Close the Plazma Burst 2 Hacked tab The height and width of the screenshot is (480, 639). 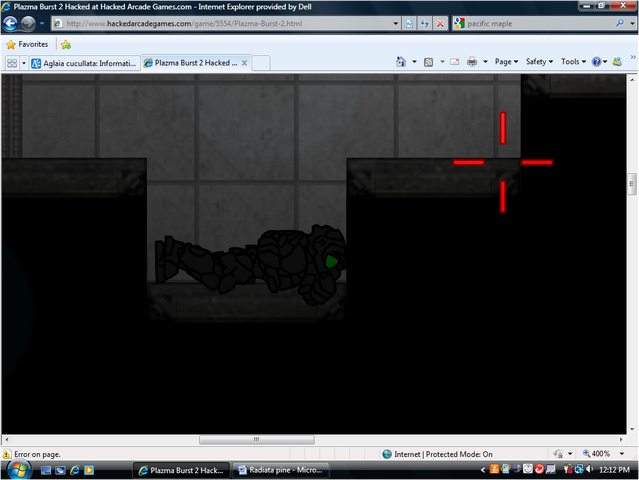[245, 63]
